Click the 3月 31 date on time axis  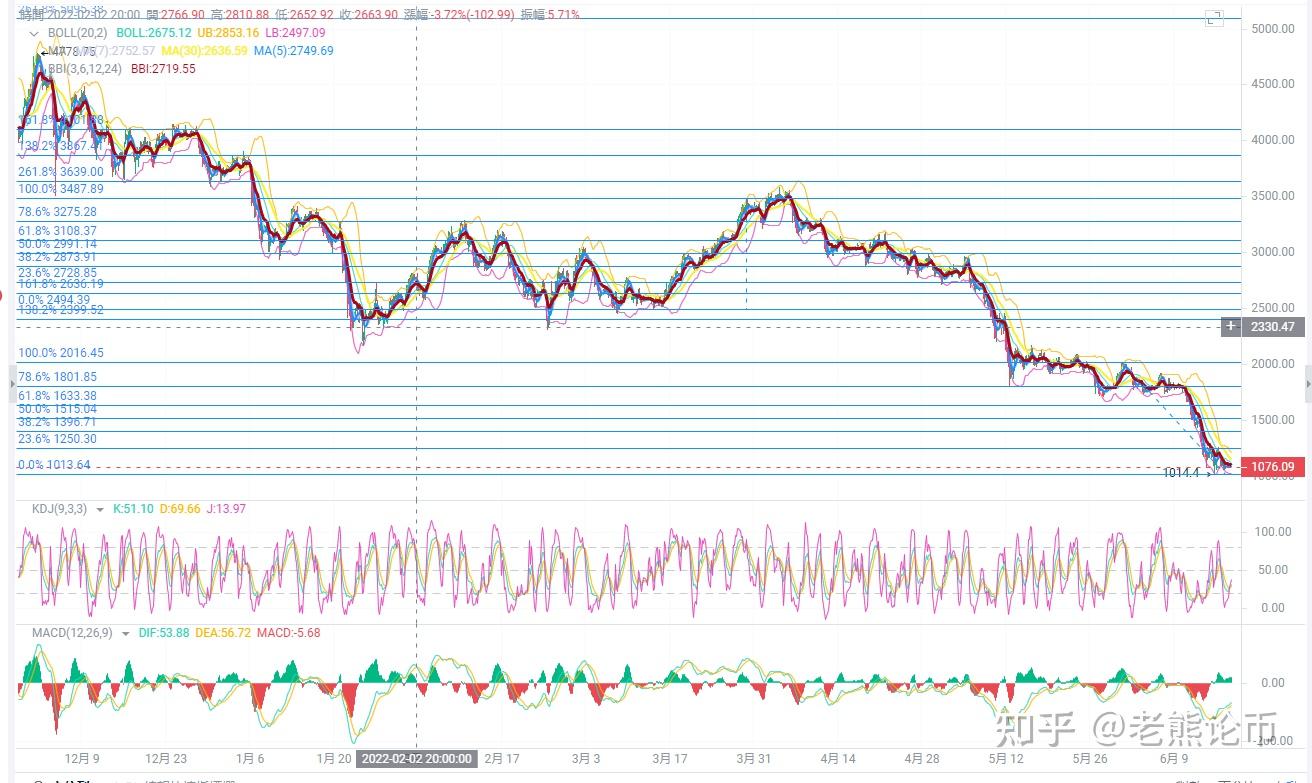point(756,759)
